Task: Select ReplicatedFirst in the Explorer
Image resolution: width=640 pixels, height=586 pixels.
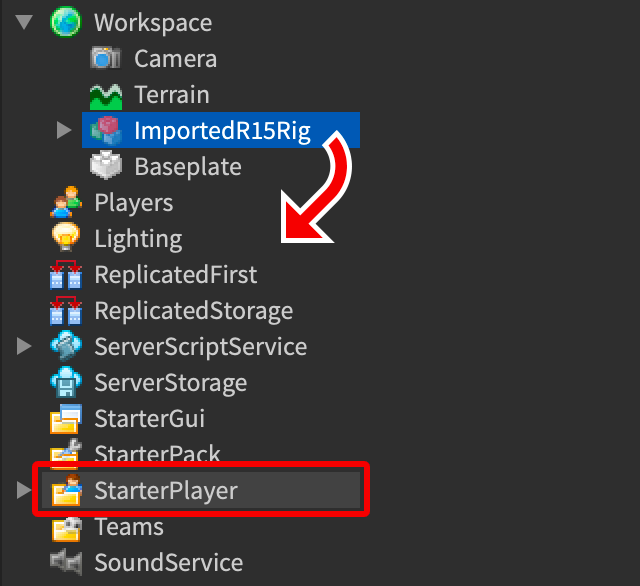Action: [175, 275]
